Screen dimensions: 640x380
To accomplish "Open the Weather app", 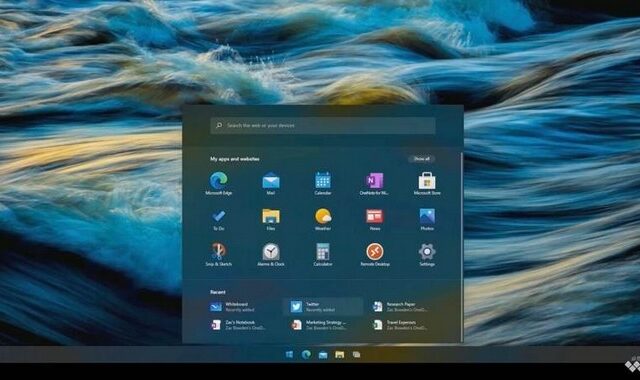I will [322, 219].
